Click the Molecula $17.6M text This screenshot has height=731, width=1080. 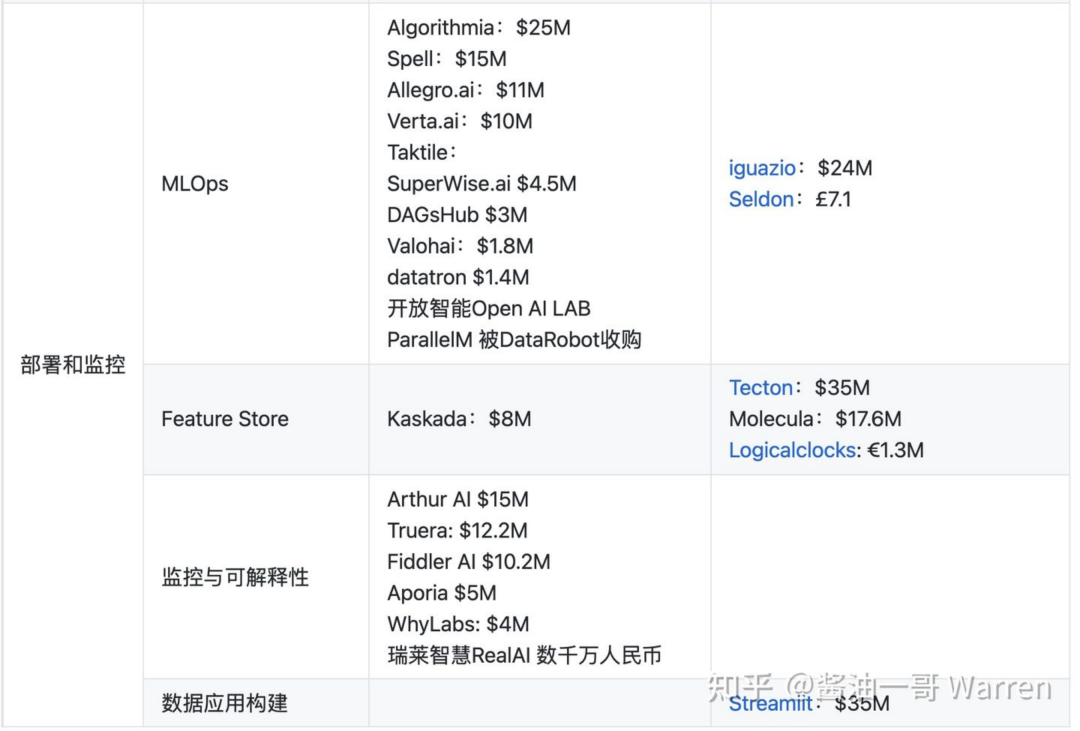click(815, 419)
